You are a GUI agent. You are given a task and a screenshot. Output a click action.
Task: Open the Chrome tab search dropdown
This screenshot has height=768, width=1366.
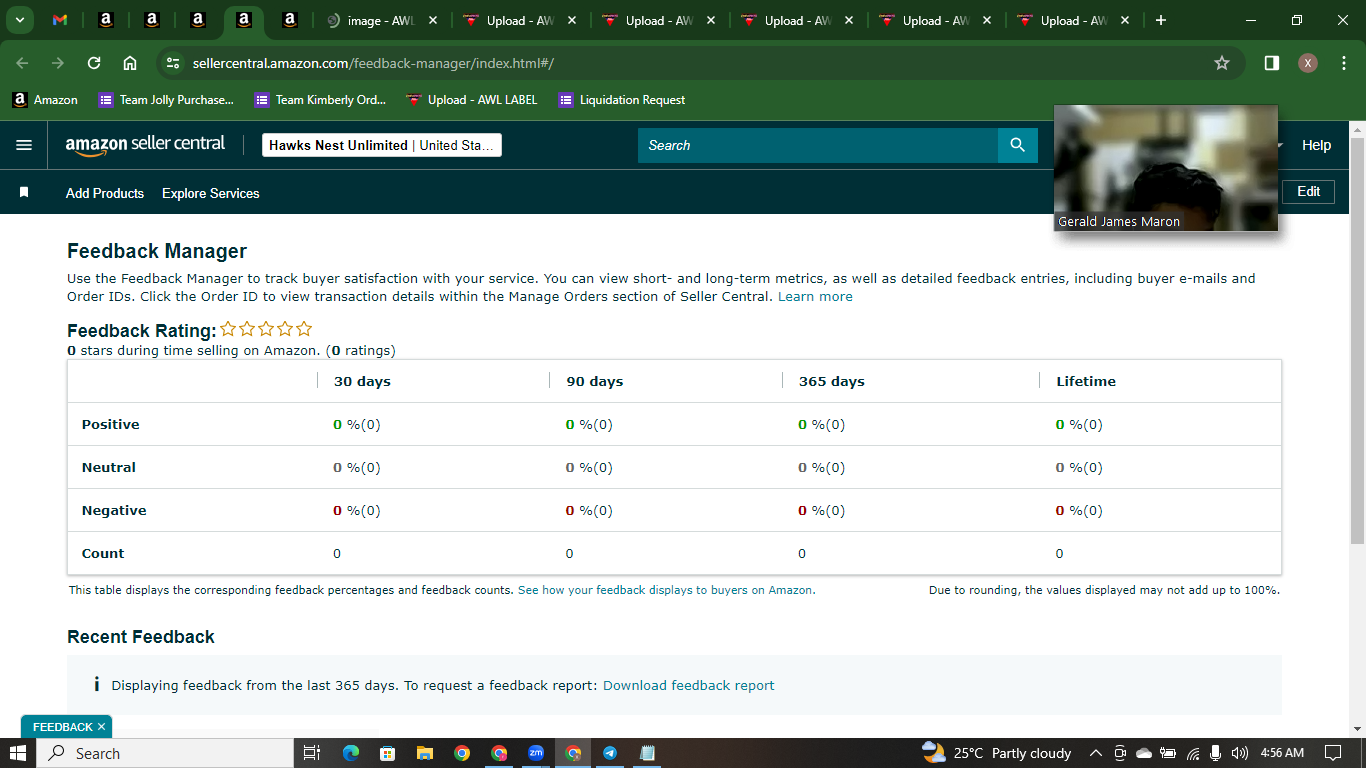point(19,20)
